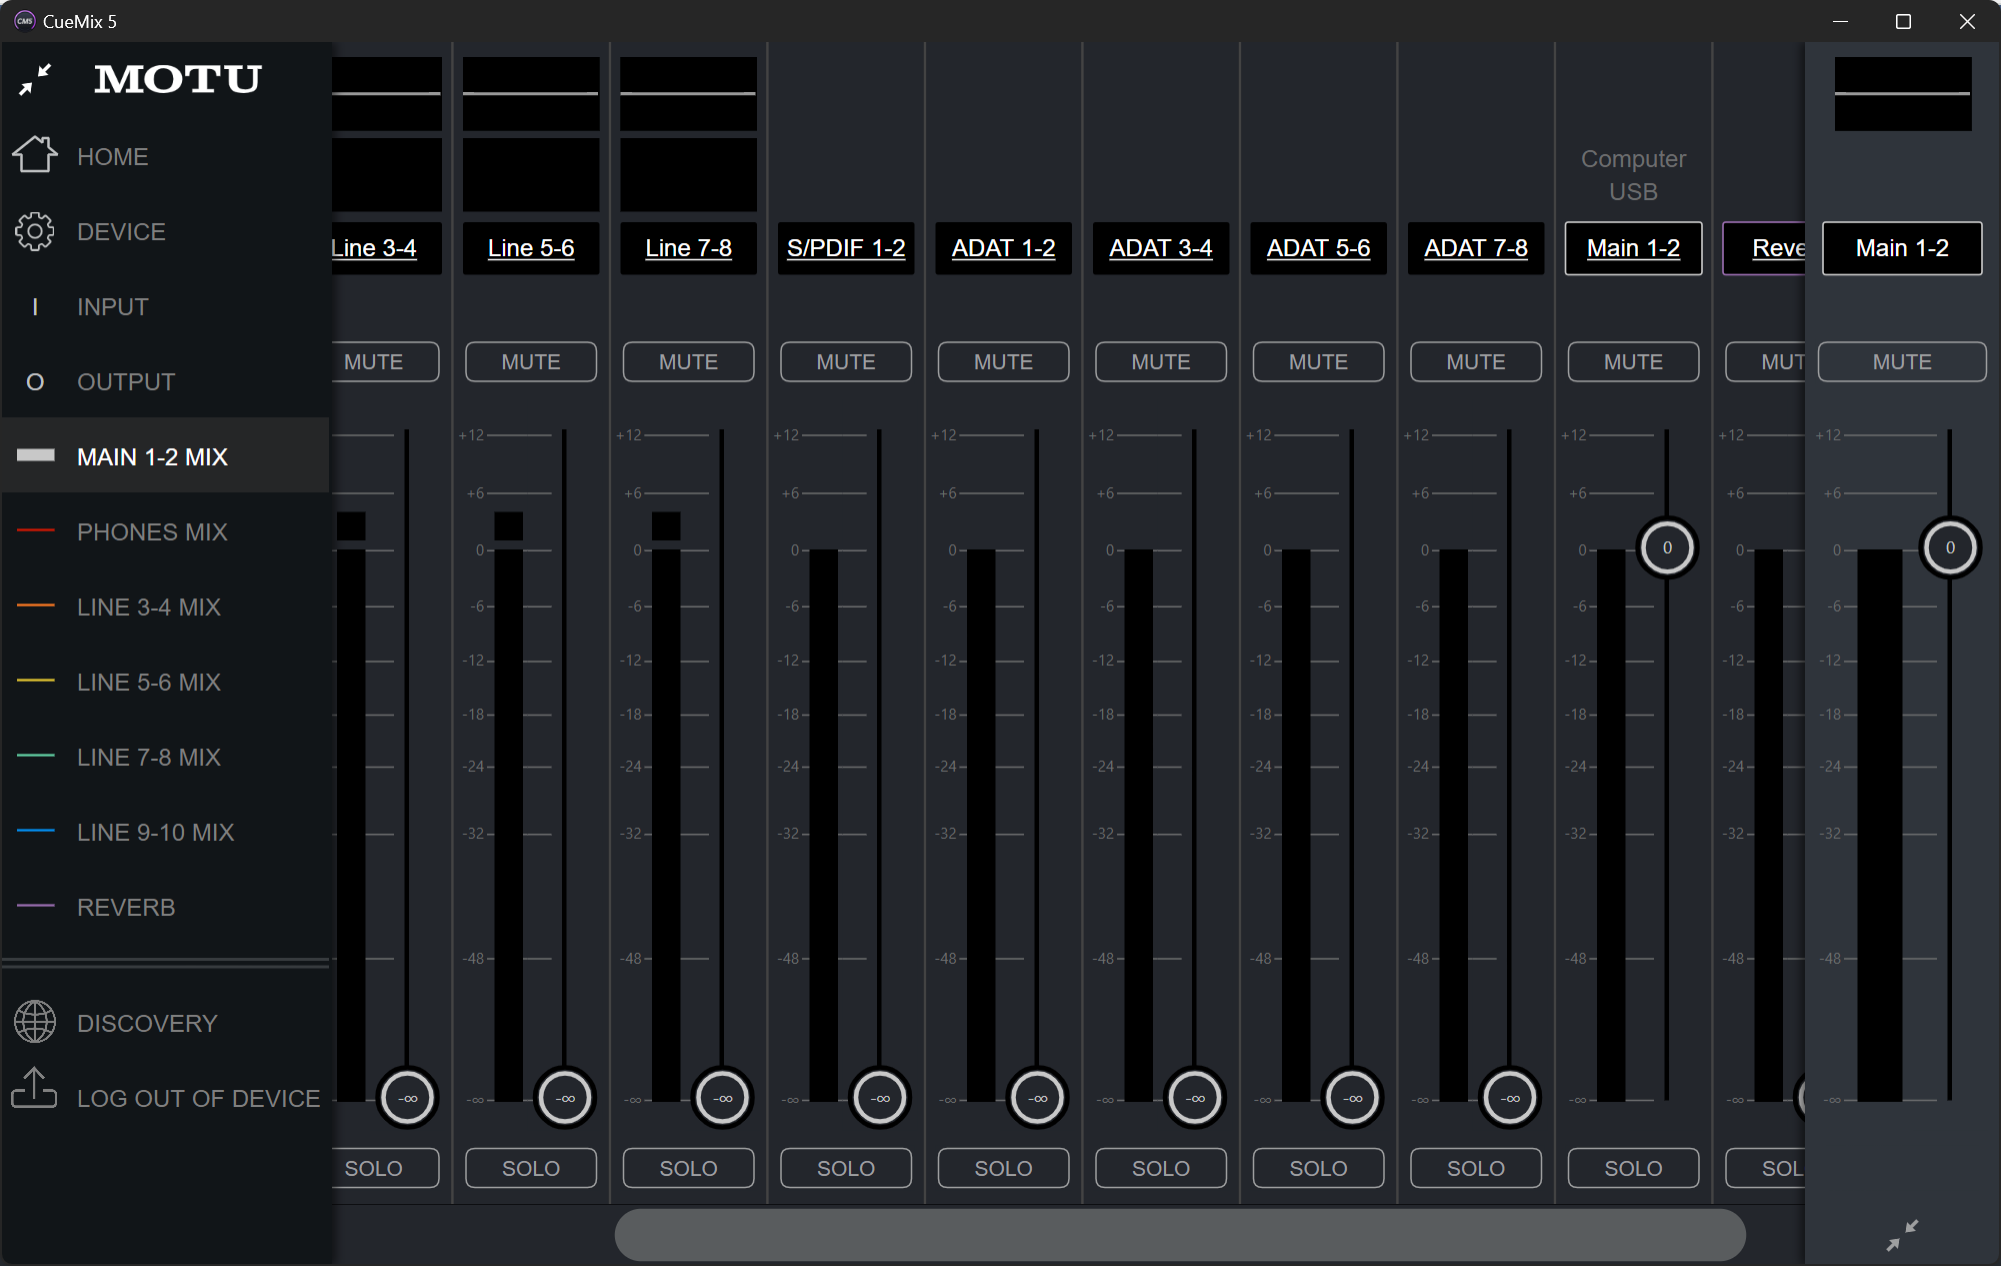Solo the ADAT 3-4 channel

(1160, 1168)
